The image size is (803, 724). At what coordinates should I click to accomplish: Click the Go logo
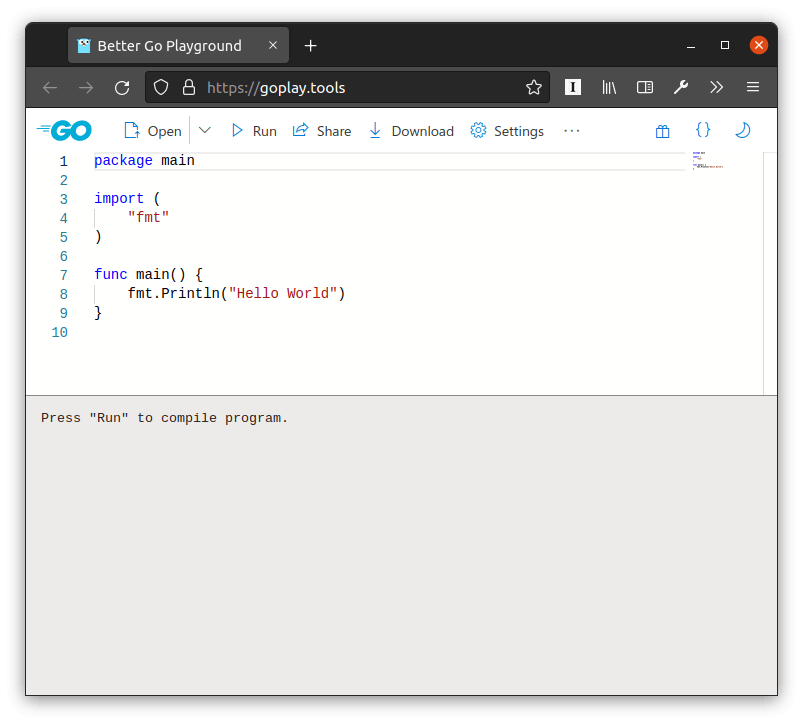[x=65, y=131]
